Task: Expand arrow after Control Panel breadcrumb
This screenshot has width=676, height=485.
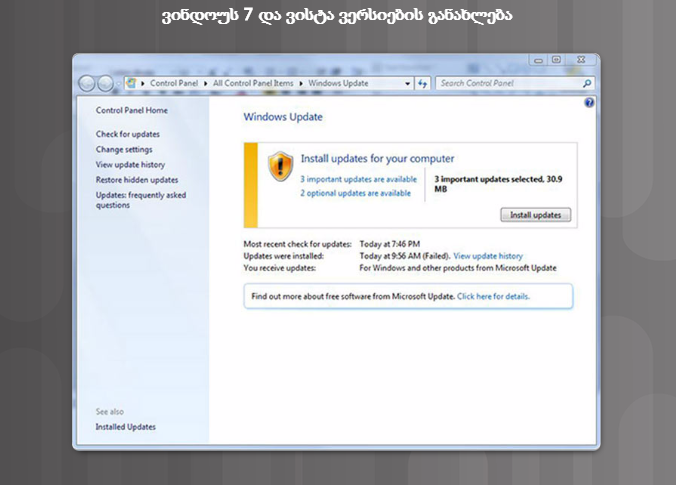Action: pos(205,84)
